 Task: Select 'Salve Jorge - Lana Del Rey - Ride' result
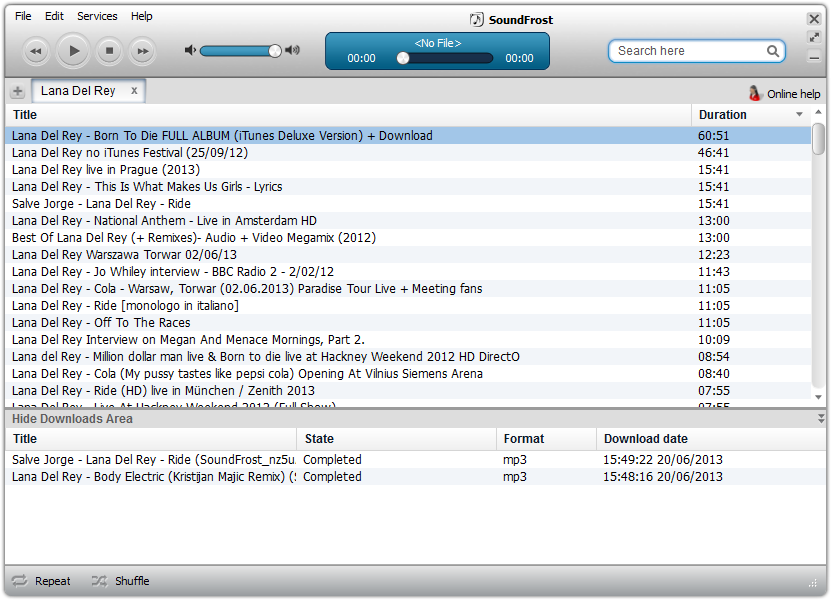(x=408, y=204)
